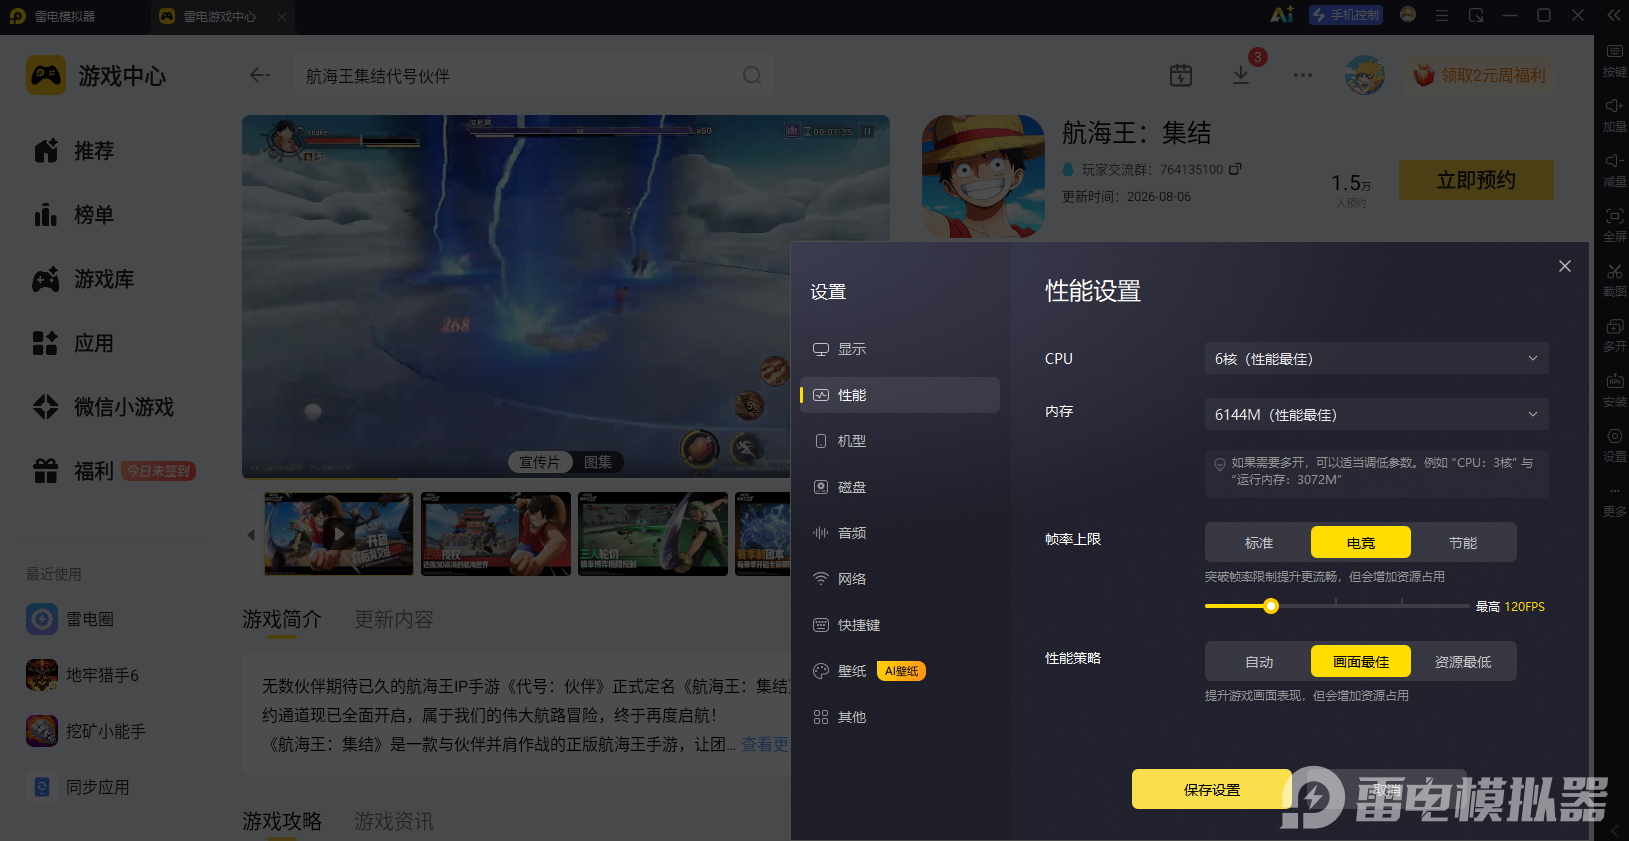Image resolution: width=1629 pixels, height=841 pixels.
Task: Open the 快捷键 settings tab
Action: coord(900,625)
